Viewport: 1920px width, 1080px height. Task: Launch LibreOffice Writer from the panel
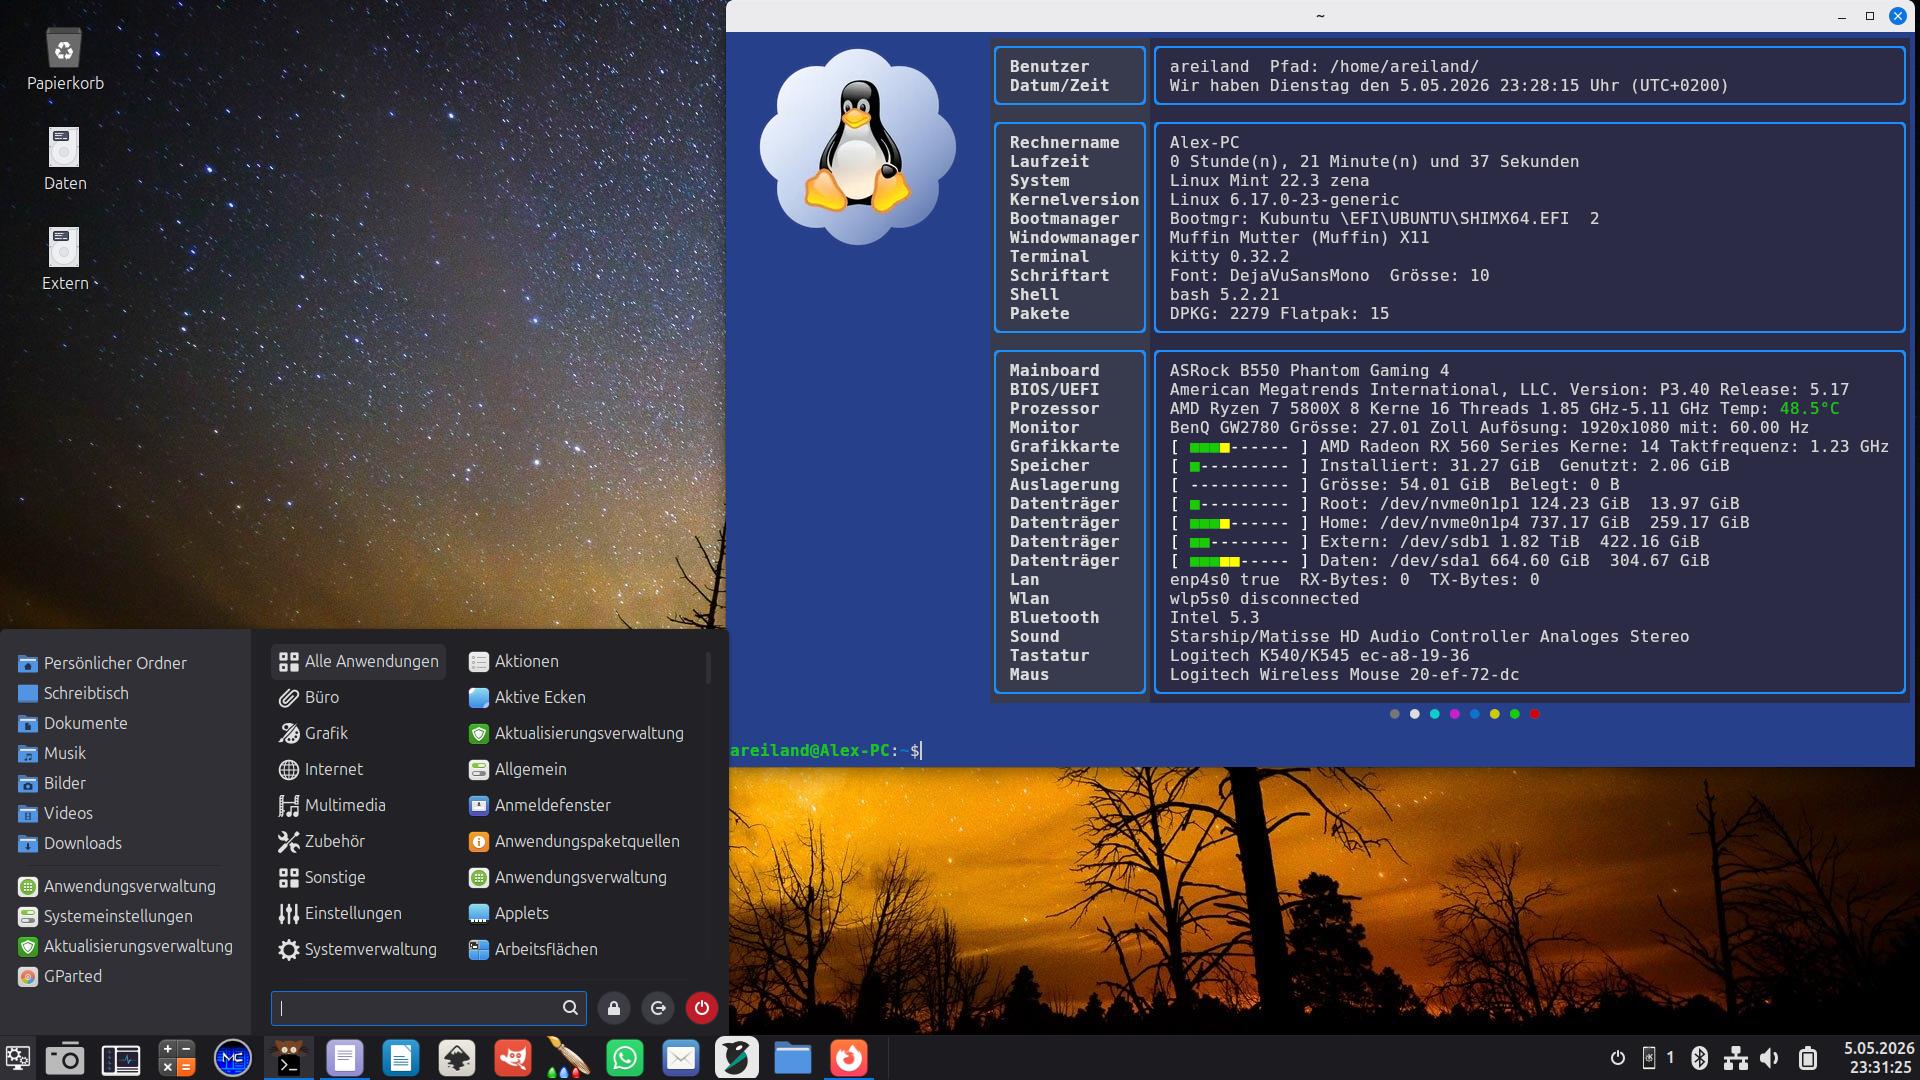[401, 1058]
